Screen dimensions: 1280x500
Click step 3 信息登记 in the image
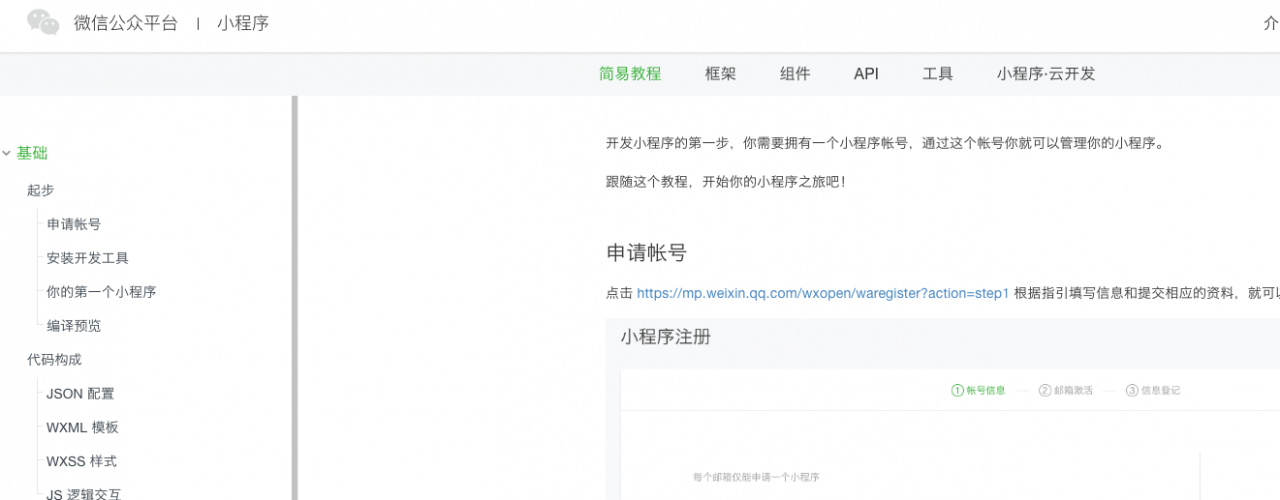(x=1153, y=390)
